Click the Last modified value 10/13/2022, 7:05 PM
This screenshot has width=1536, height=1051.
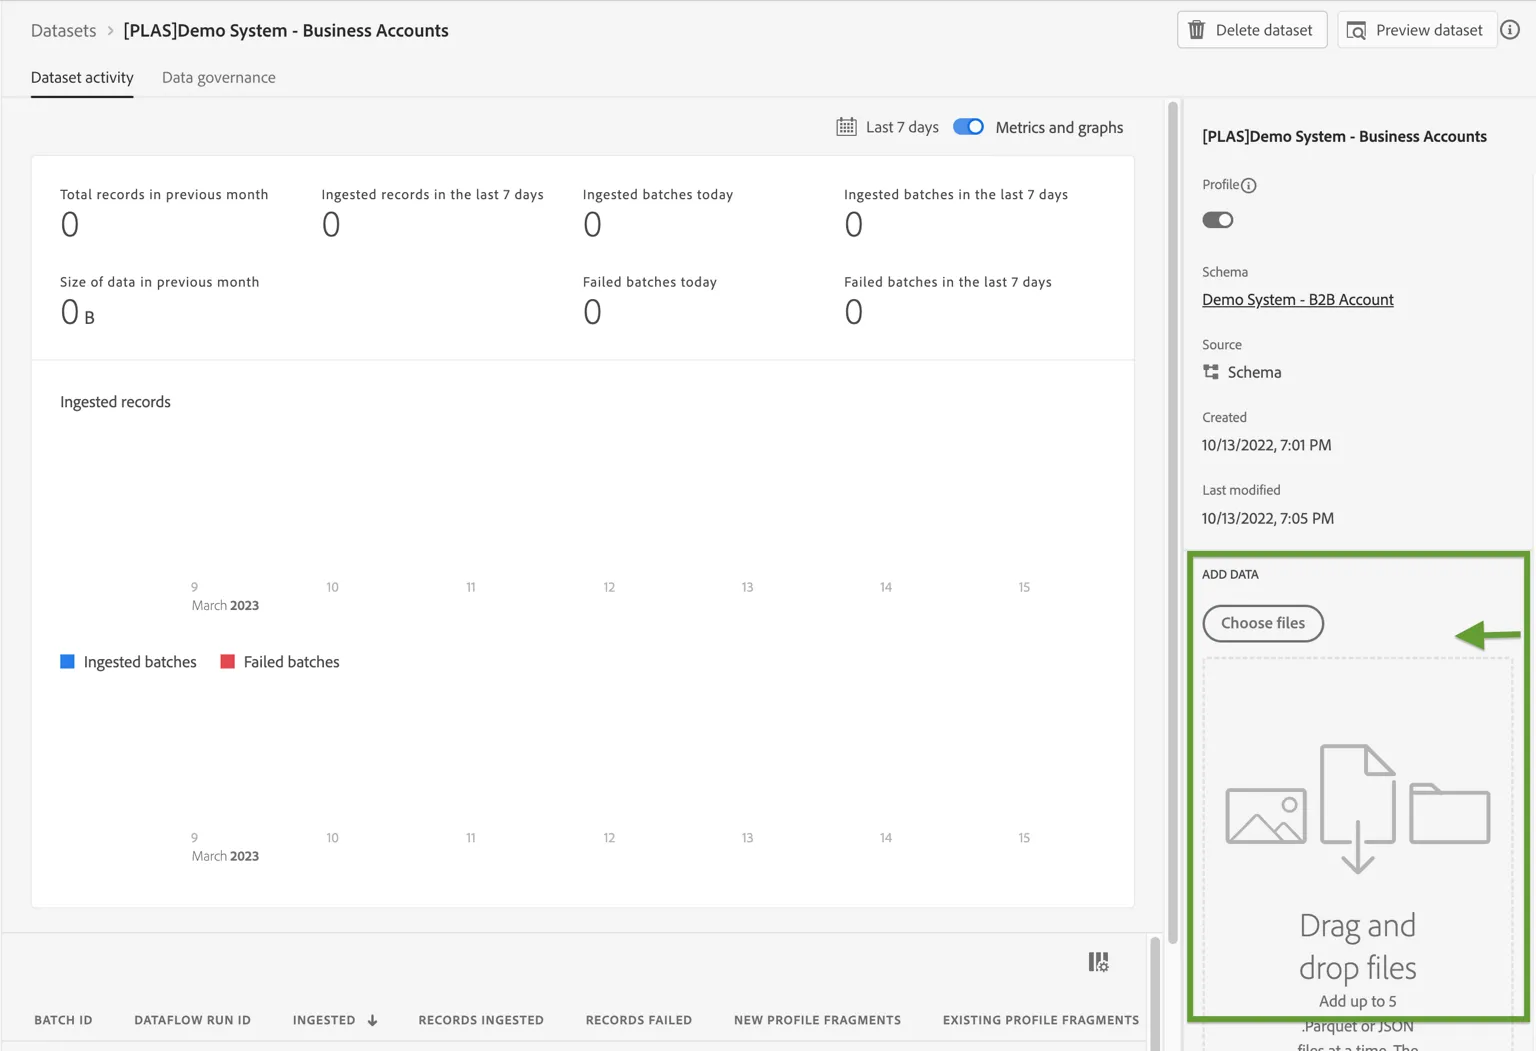click(x=1268, y=518)
